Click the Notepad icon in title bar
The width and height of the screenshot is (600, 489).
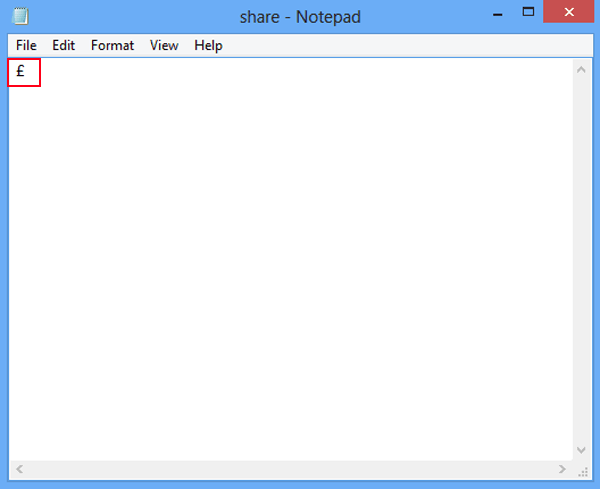point(20,16)
